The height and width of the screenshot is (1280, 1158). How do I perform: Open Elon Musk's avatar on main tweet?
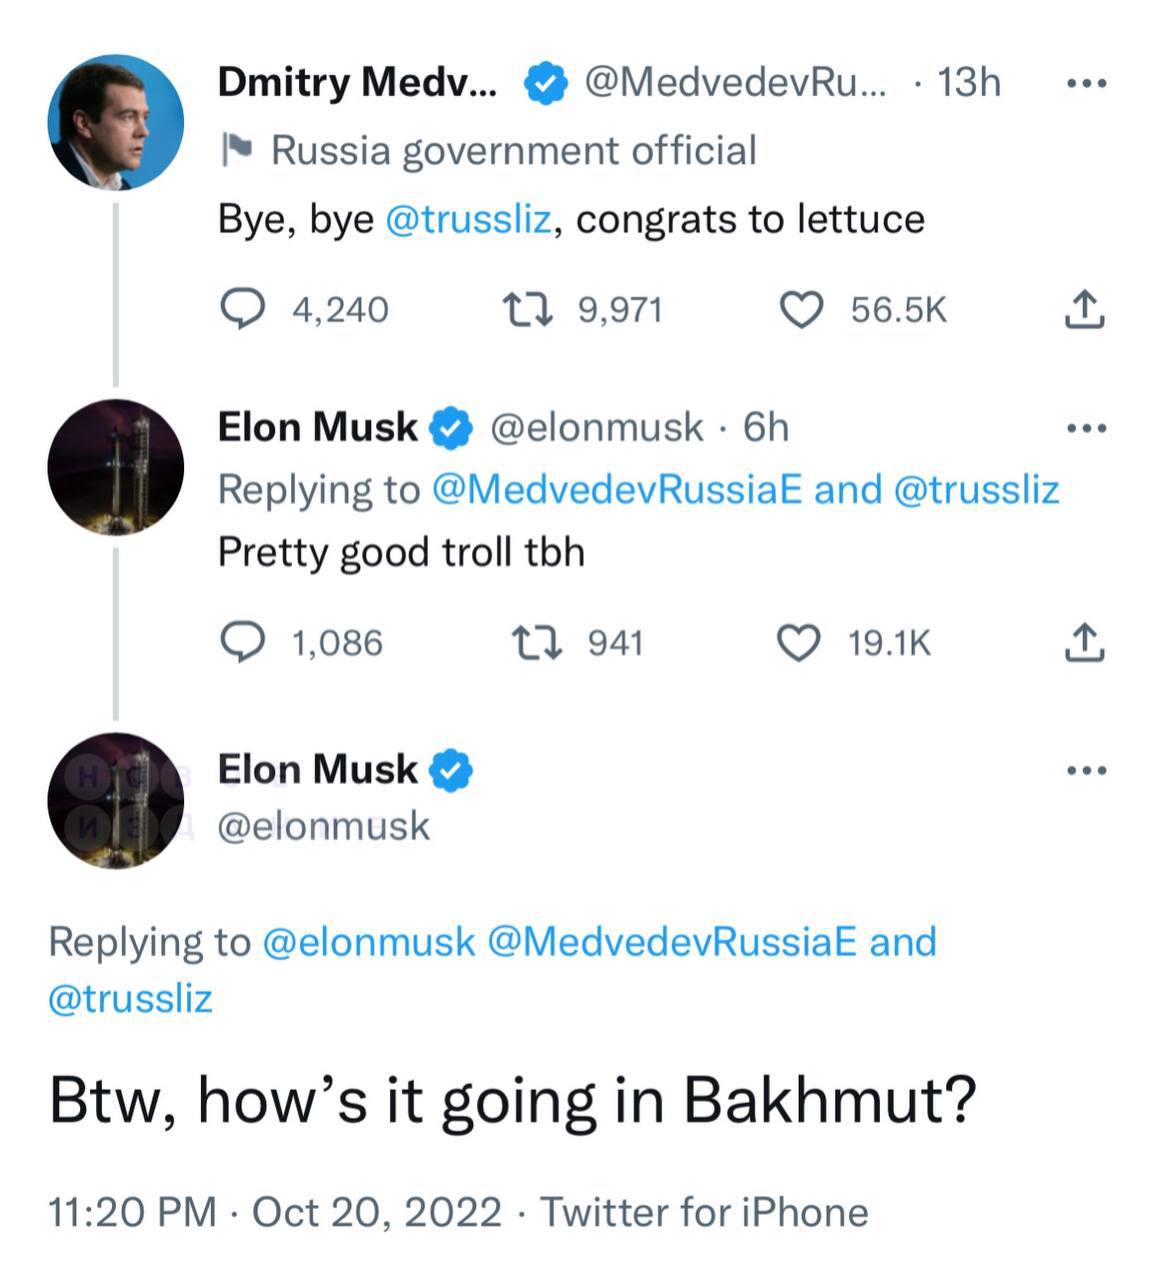tap(116, 799)
